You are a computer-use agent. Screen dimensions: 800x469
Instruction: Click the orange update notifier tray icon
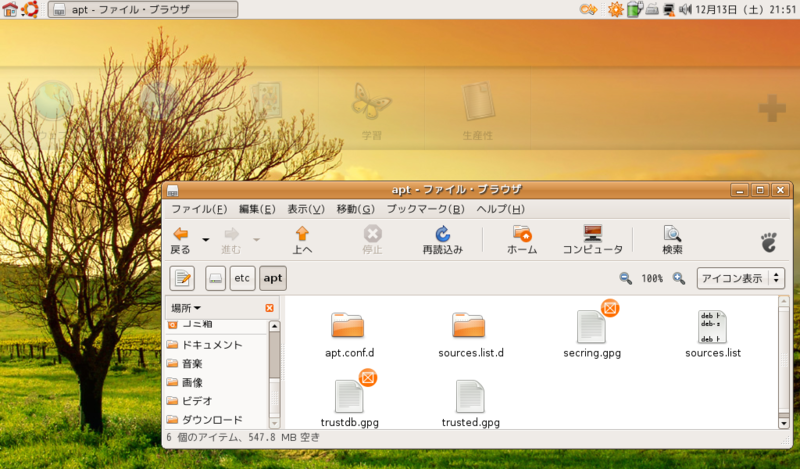(x=615, y=9)
